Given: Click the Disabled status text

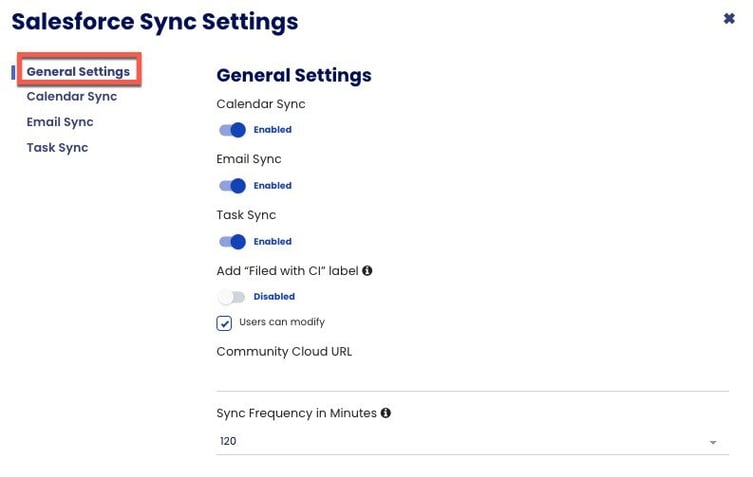Looking at the screenshot, I should click(274, 296).
